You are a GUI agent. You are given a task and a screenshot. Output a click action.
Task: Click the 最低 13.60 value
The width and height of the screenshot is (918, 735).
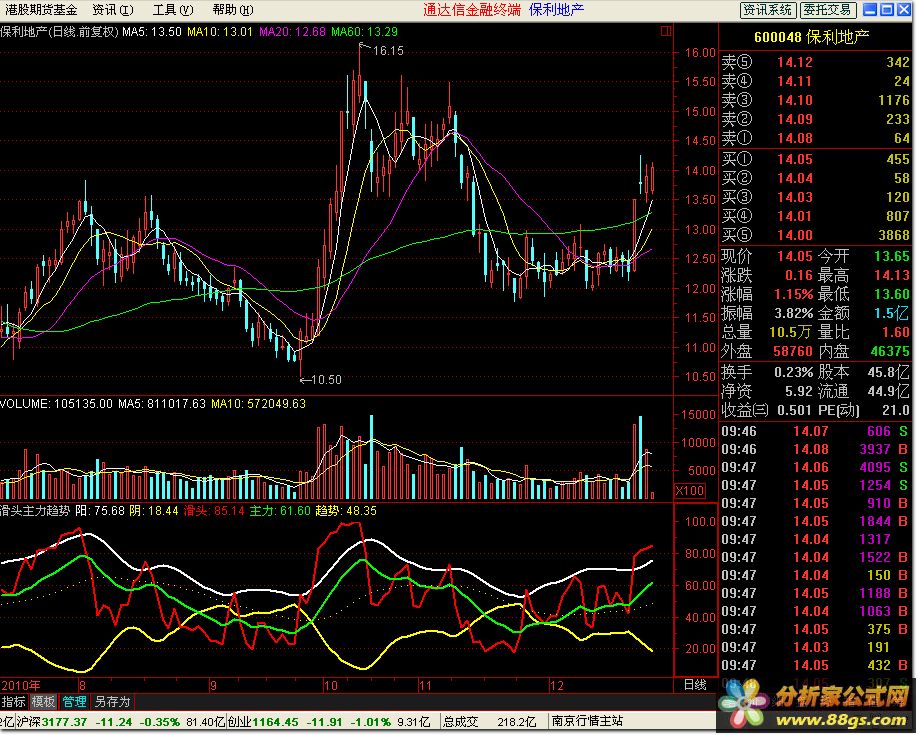click(x=891, y=294)
